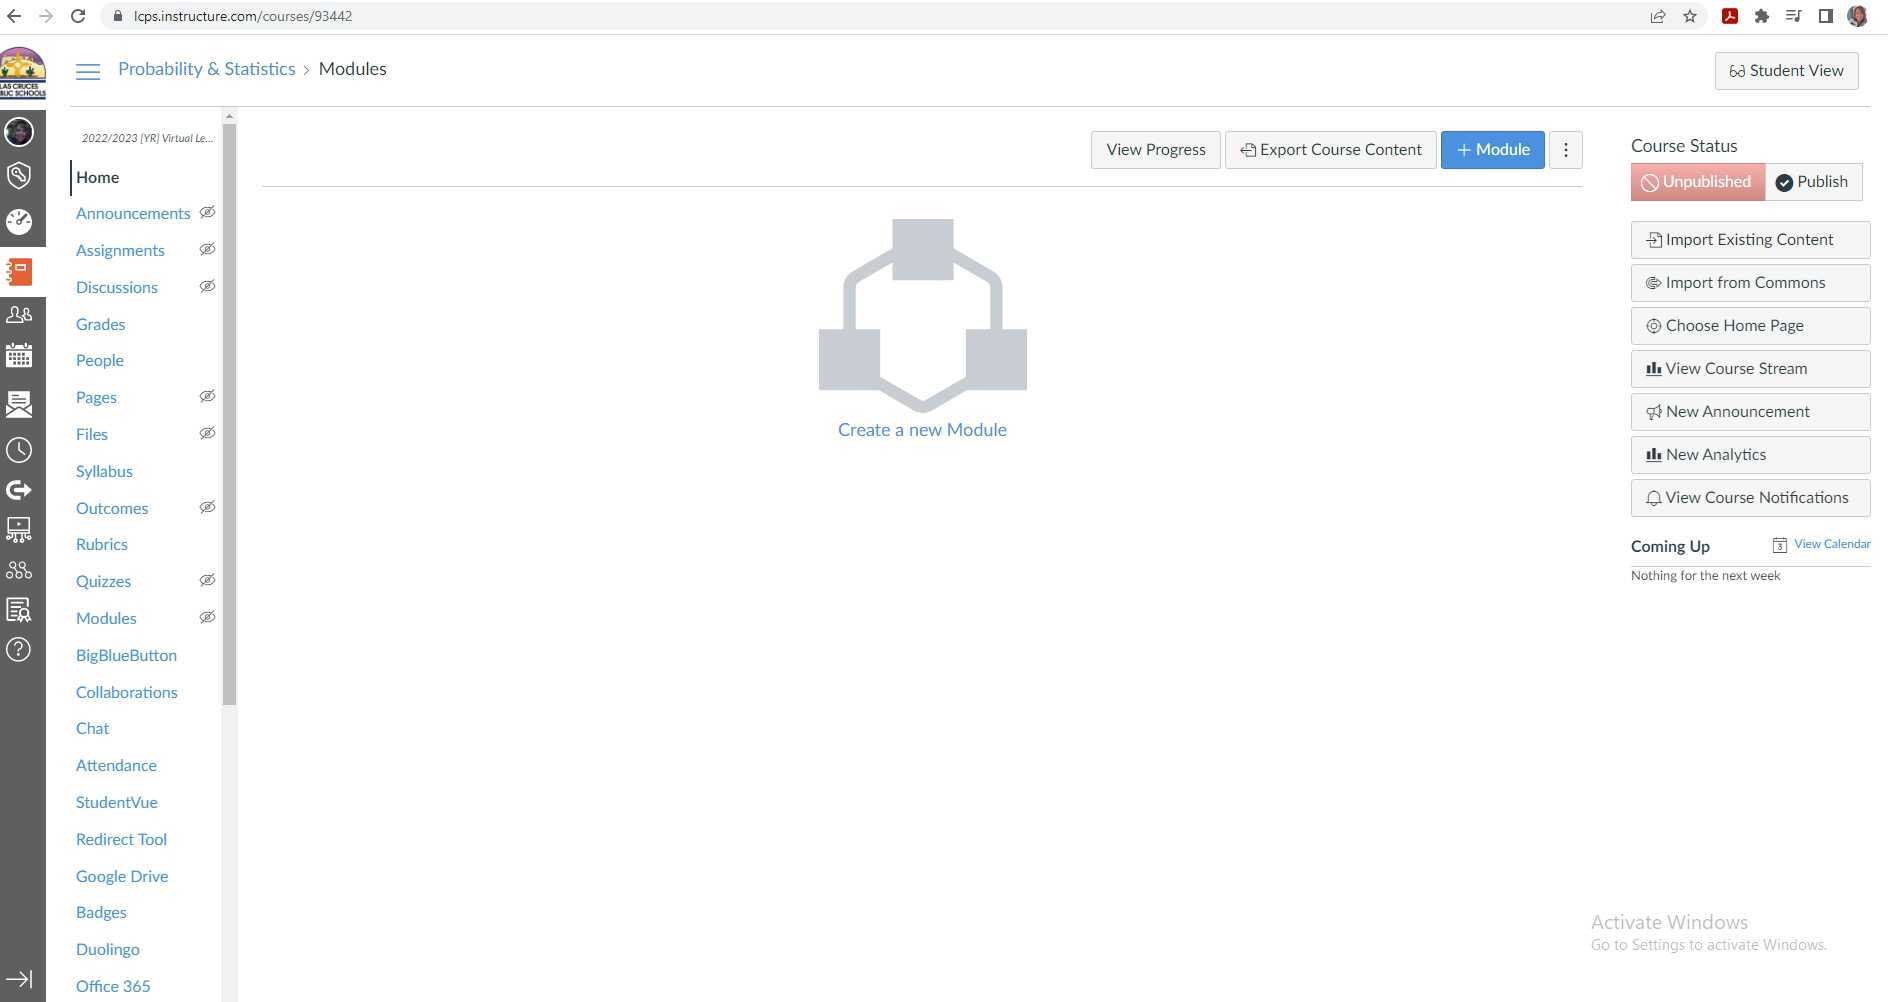Screen dimensions: 1888x1002
Task: Reload the page with the browser refresh icon
Action: 78,16
